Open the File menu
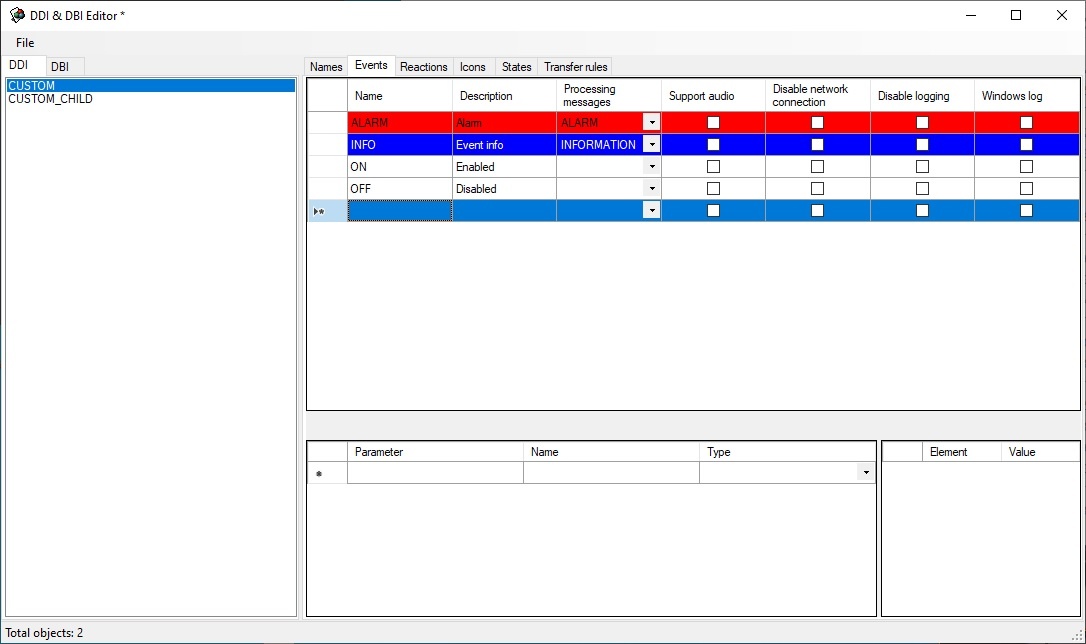1086x644 pixels. (25, 43)
